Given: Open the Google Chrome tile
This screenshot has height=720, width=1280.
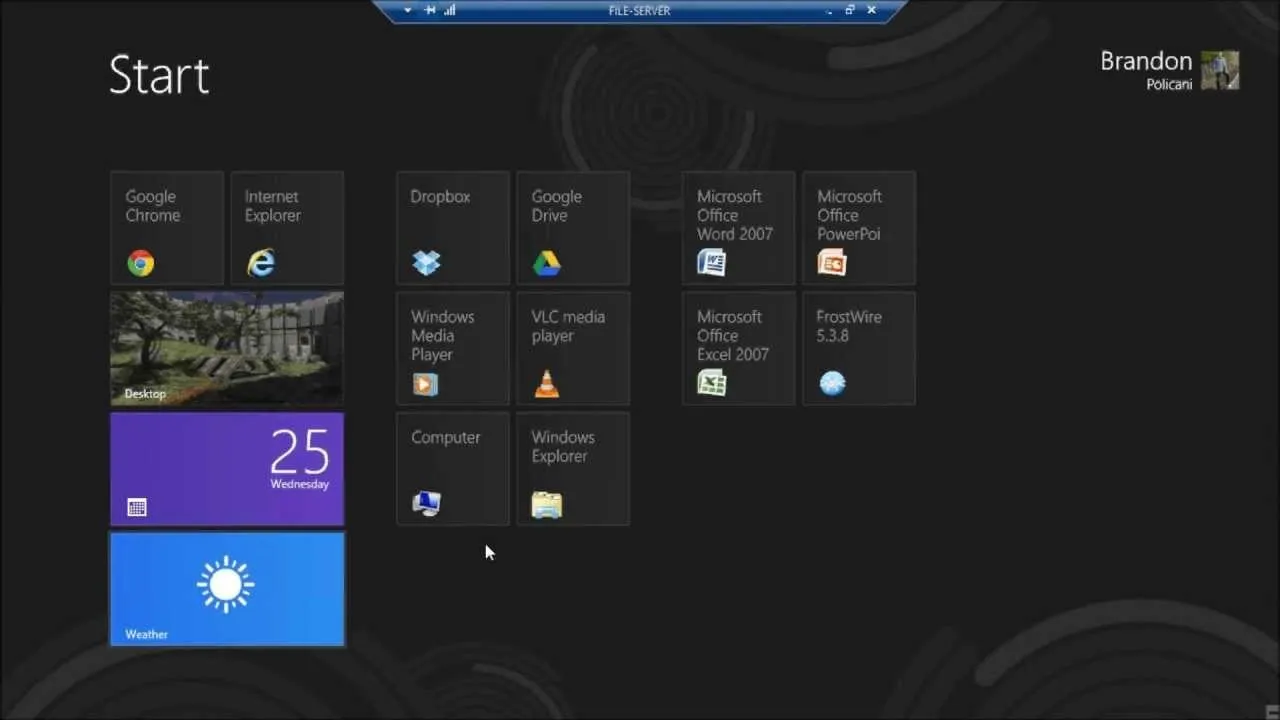Looking at the screenshot, I should click(x=167, y=228).
